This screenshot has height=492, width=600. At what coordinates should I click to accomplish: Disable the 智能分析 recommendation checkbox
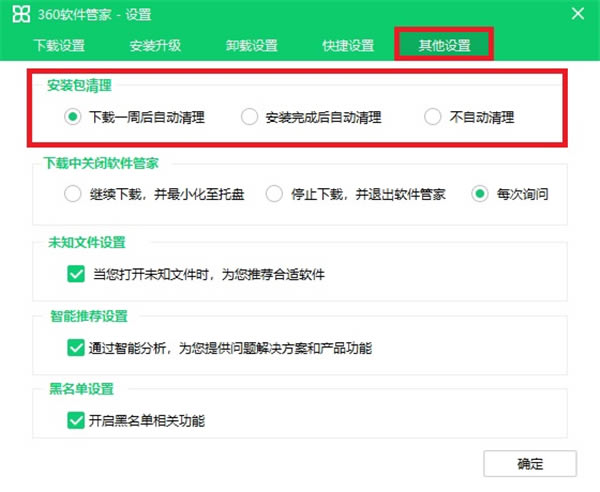coord(75,347)
